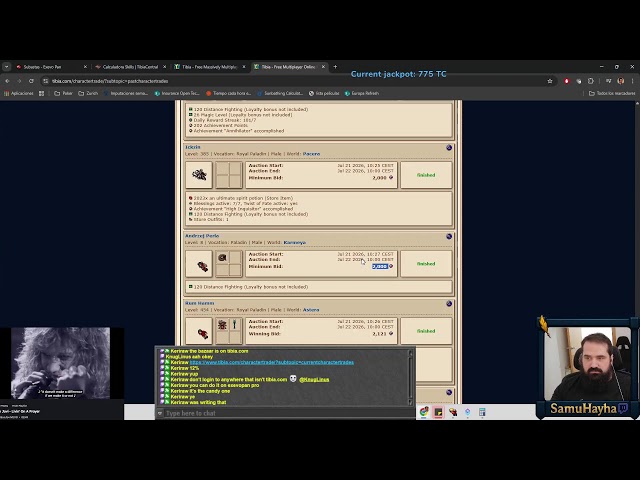Click the music video thumbnail overlay
640x480 pixels.
(x=60, y=363)
